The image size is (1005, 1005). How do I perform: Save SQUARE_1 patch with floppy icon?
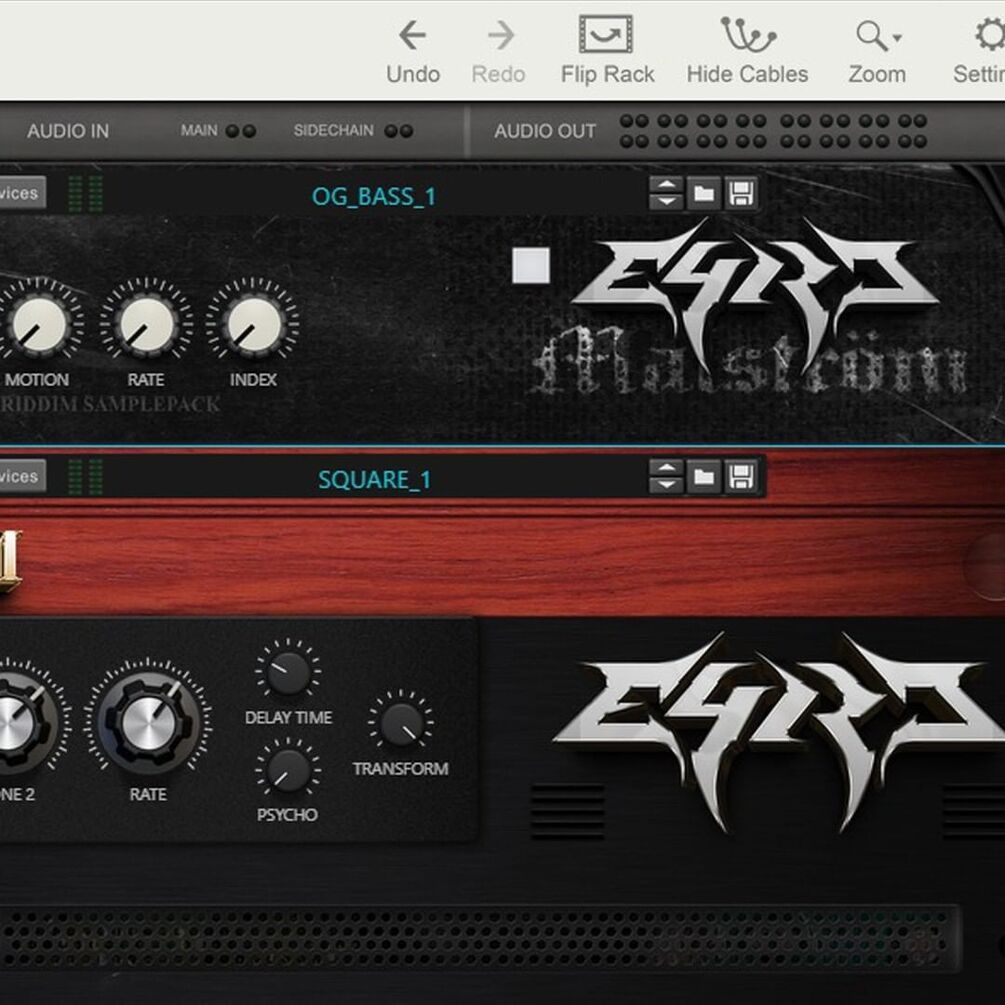coord(741,477)
